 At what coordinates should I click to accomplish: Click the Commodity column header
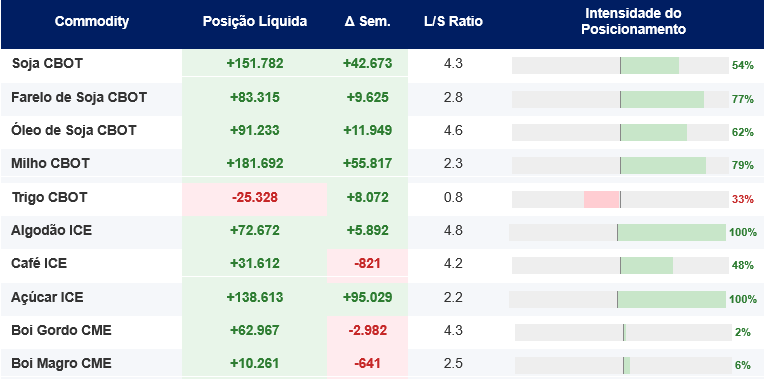tap(92, 21)
